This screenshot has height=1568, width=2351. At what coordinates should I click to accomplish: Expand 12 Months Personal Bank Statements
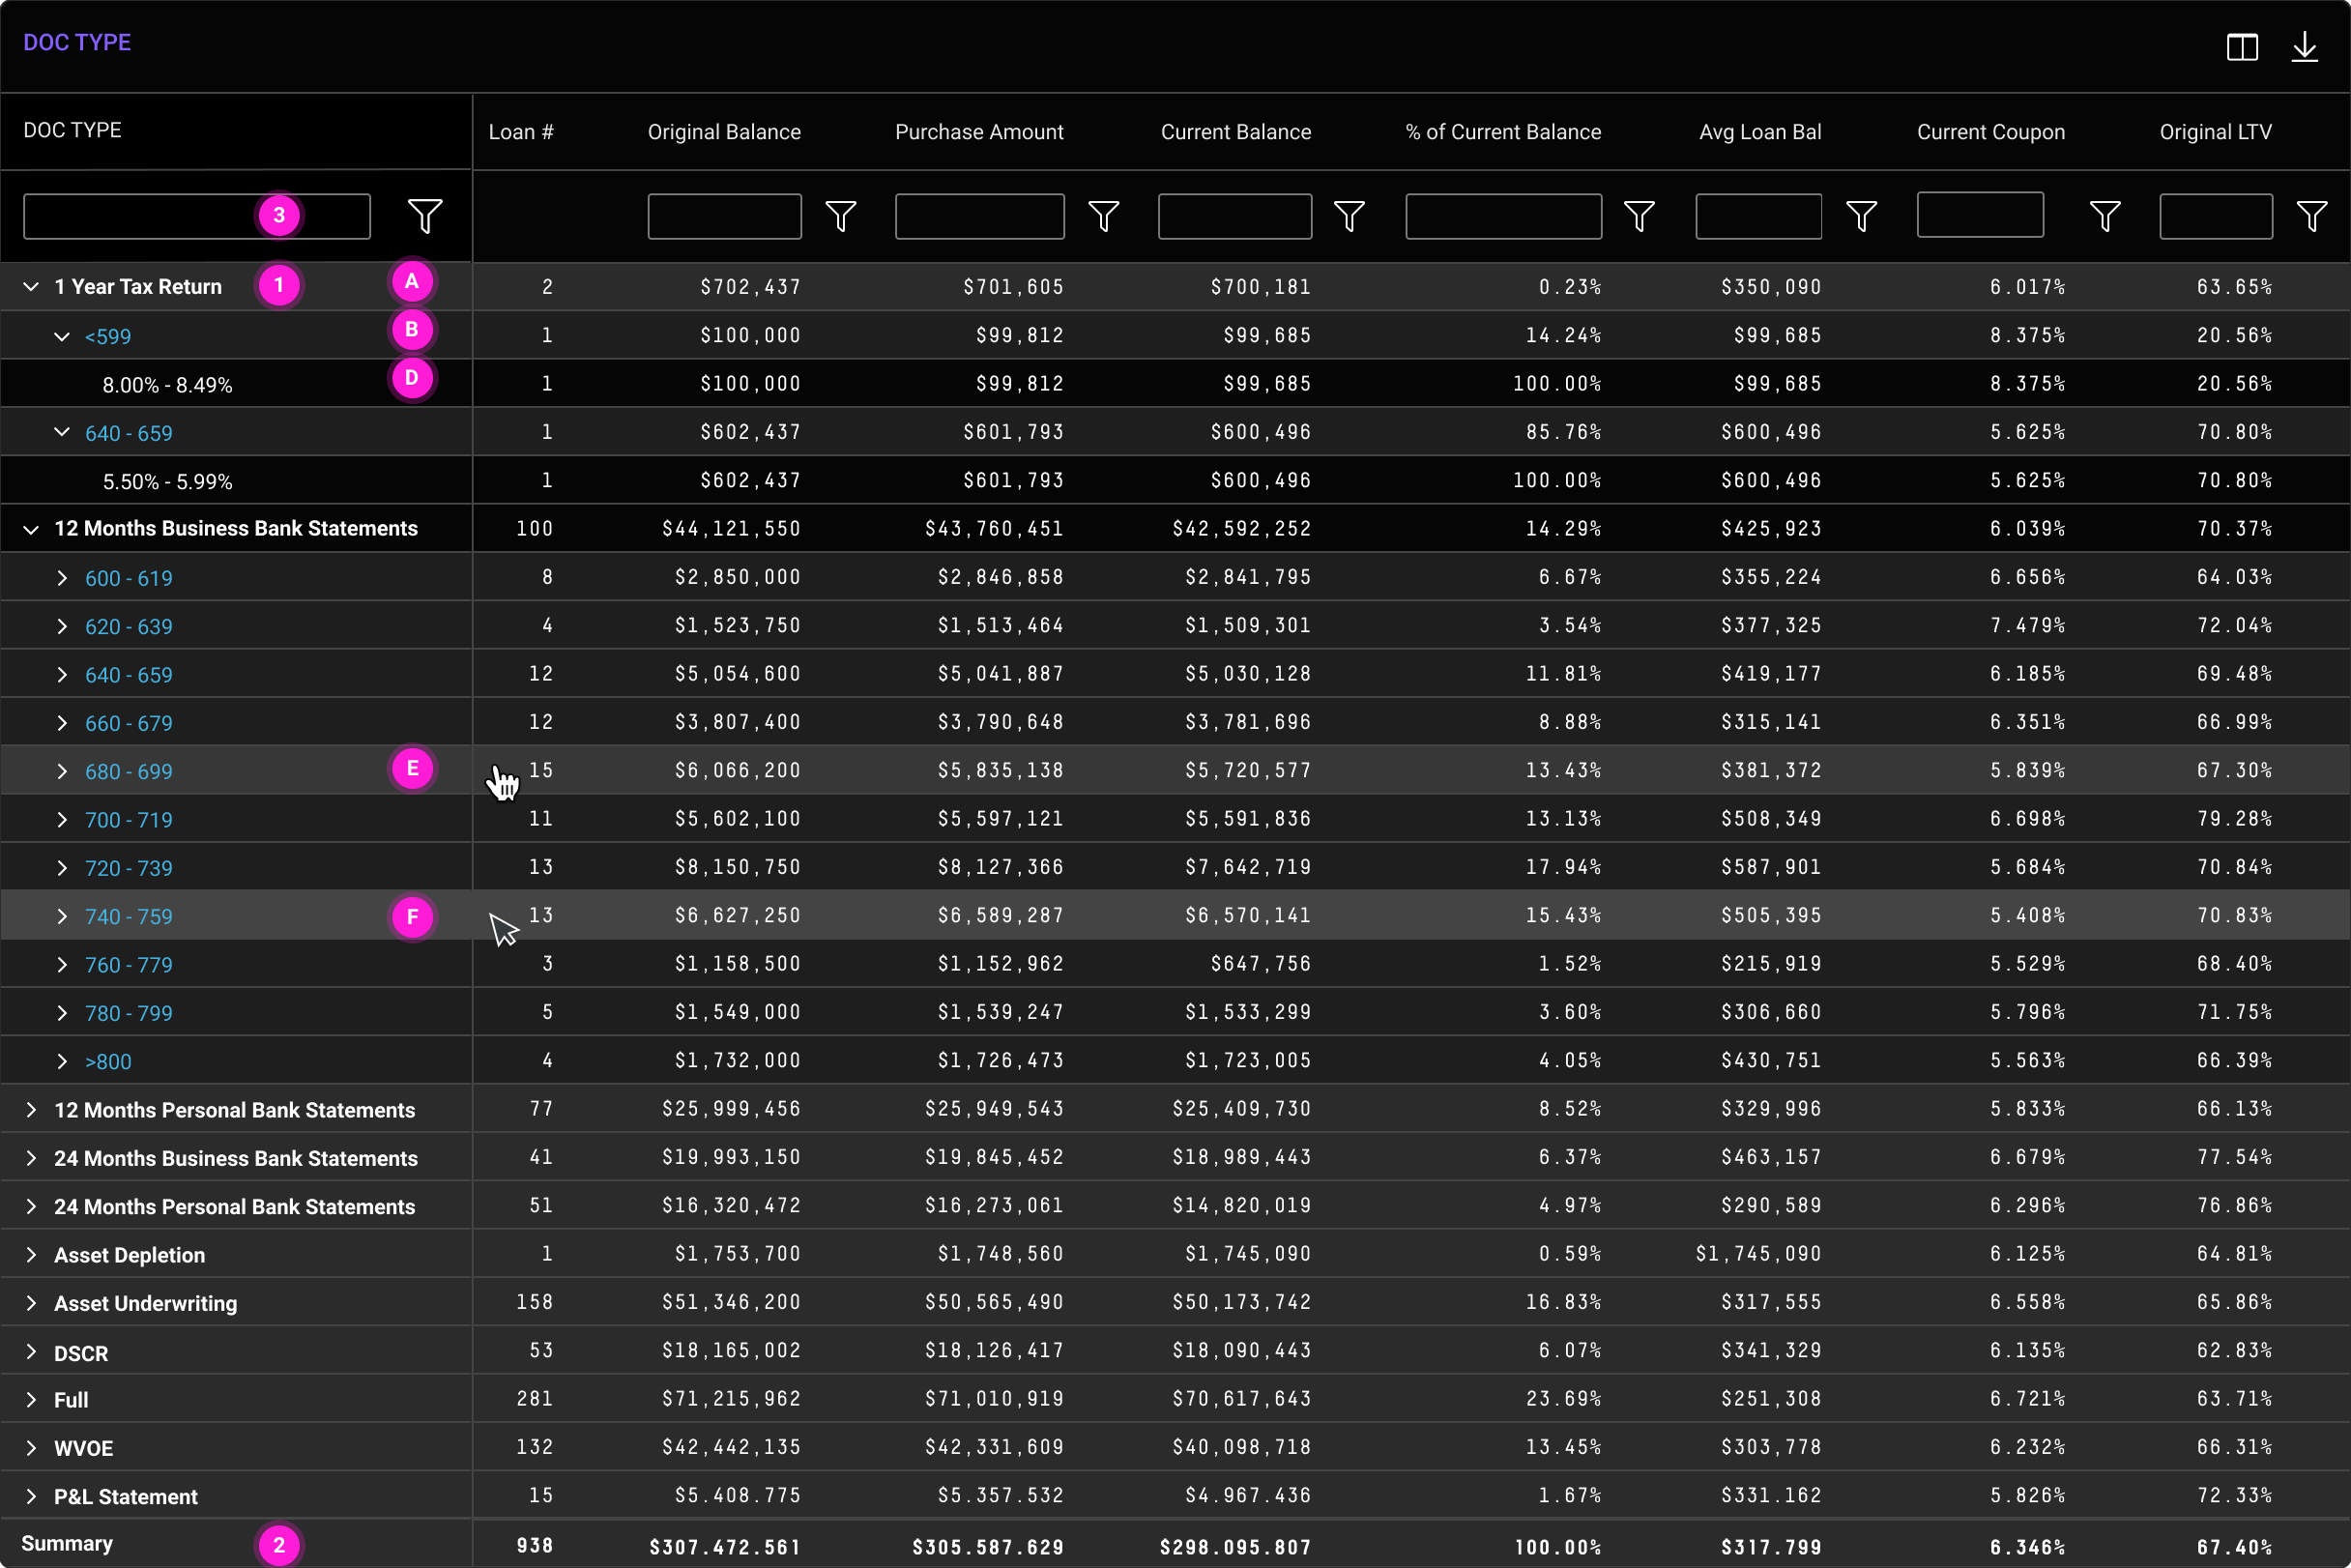(31, 1109)
